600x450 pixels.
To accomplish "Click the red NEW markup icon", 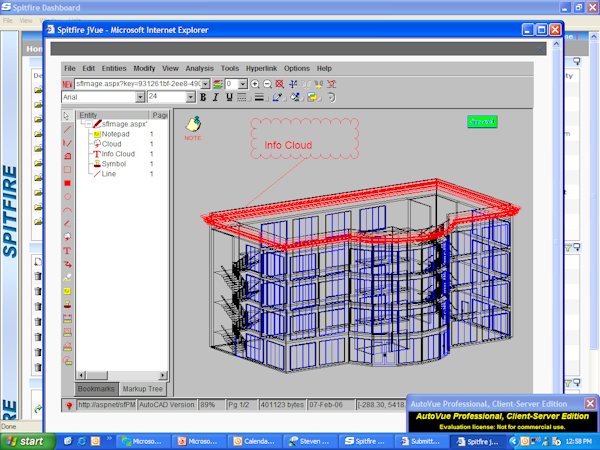I will pos(67,84).
